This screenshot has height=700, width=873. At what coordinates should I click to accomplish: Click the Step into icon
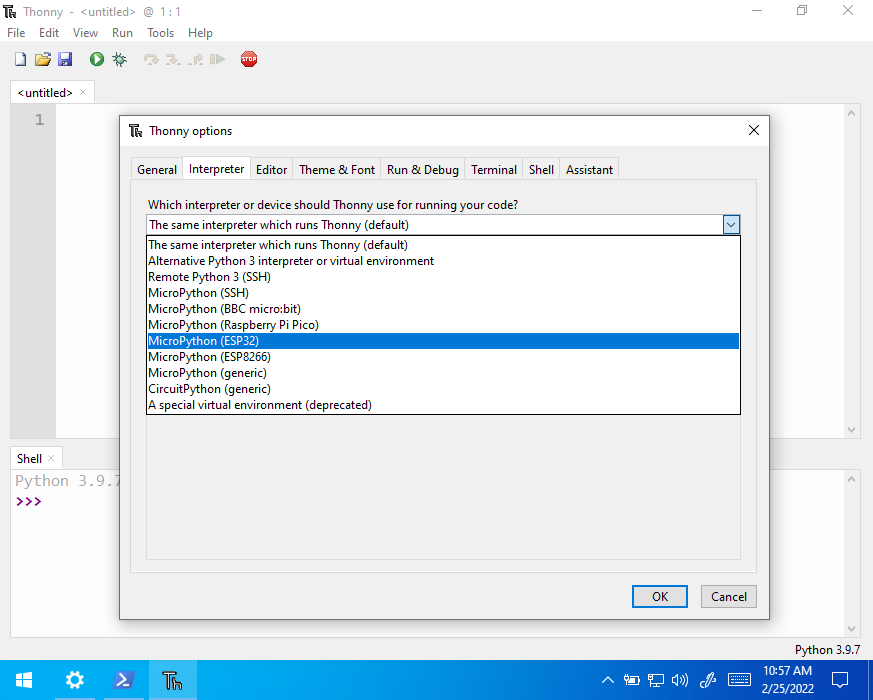click(173, 59)
